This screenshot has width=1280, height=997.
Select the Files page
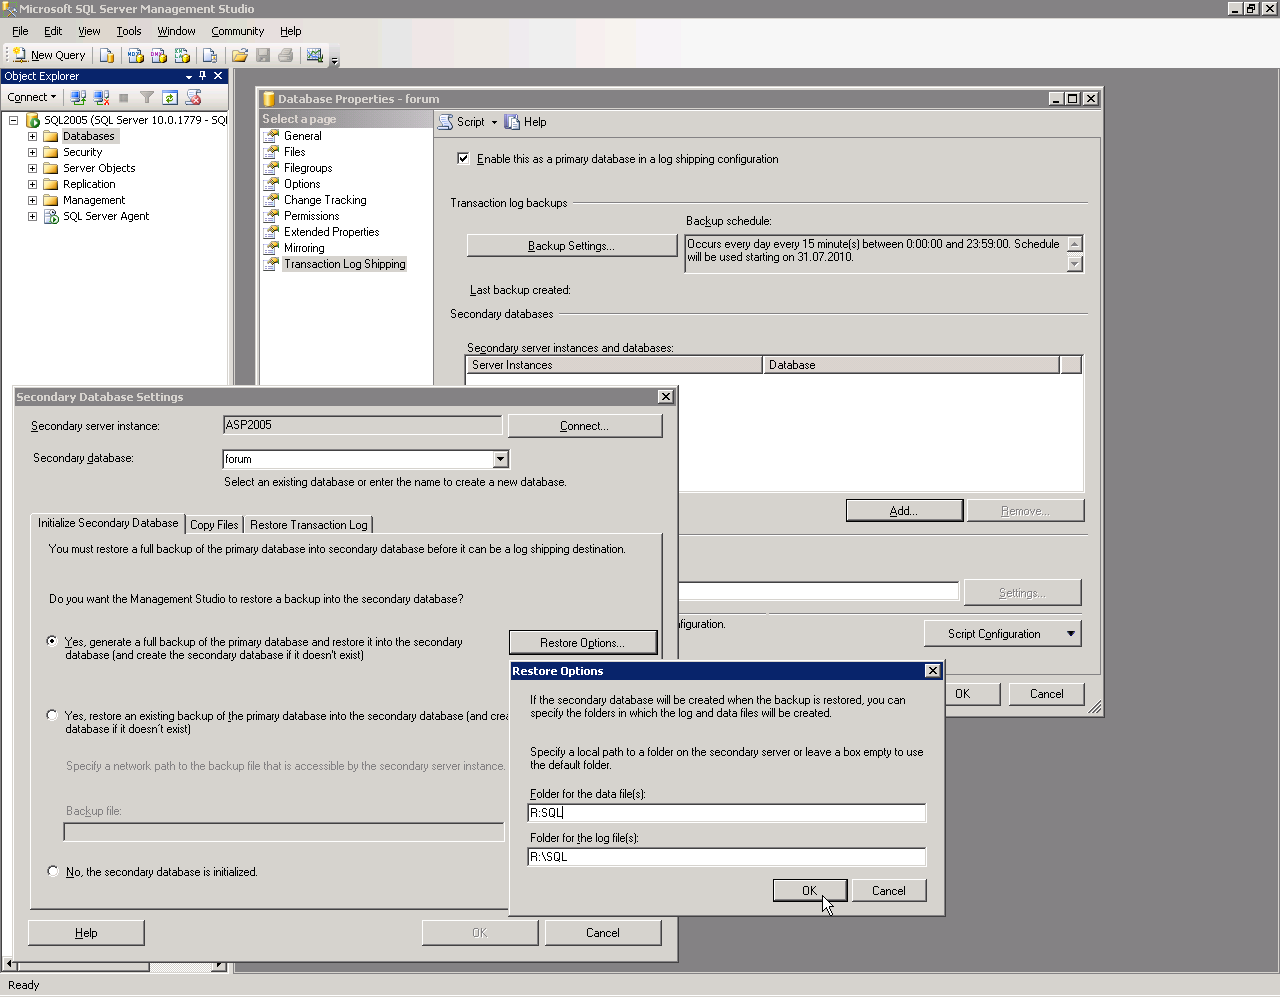coord(294,152)
